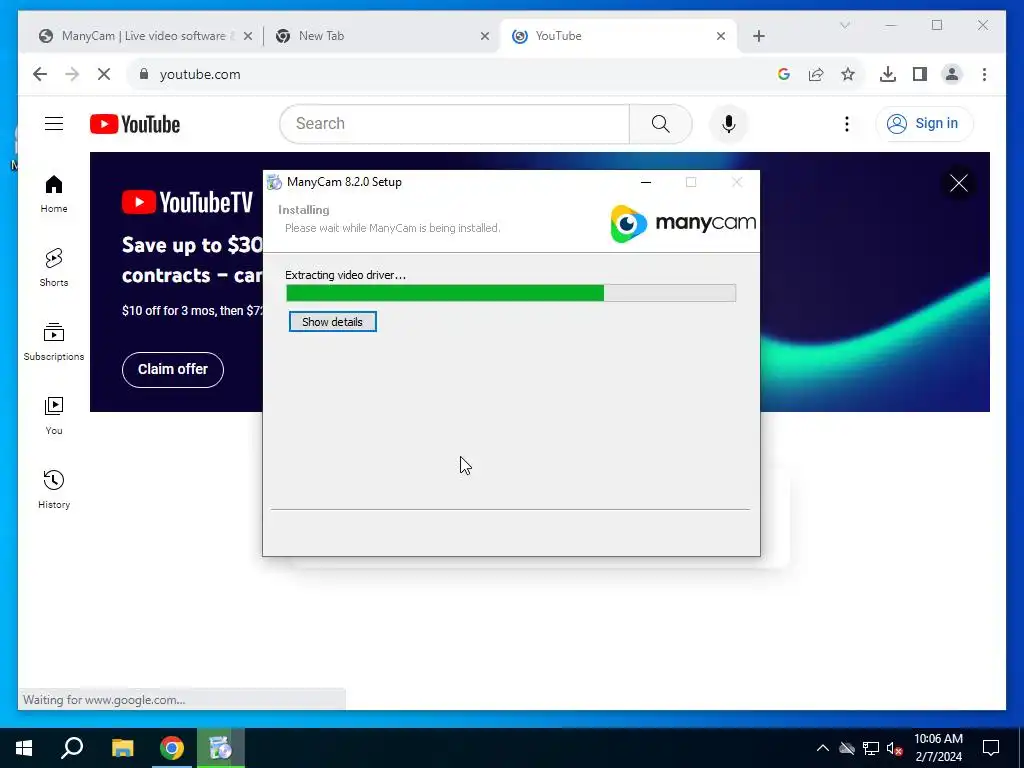This screenshot has height=768, width=1024.
Task: Minimize the ManyCam Setup window
Action: (646, 182)
